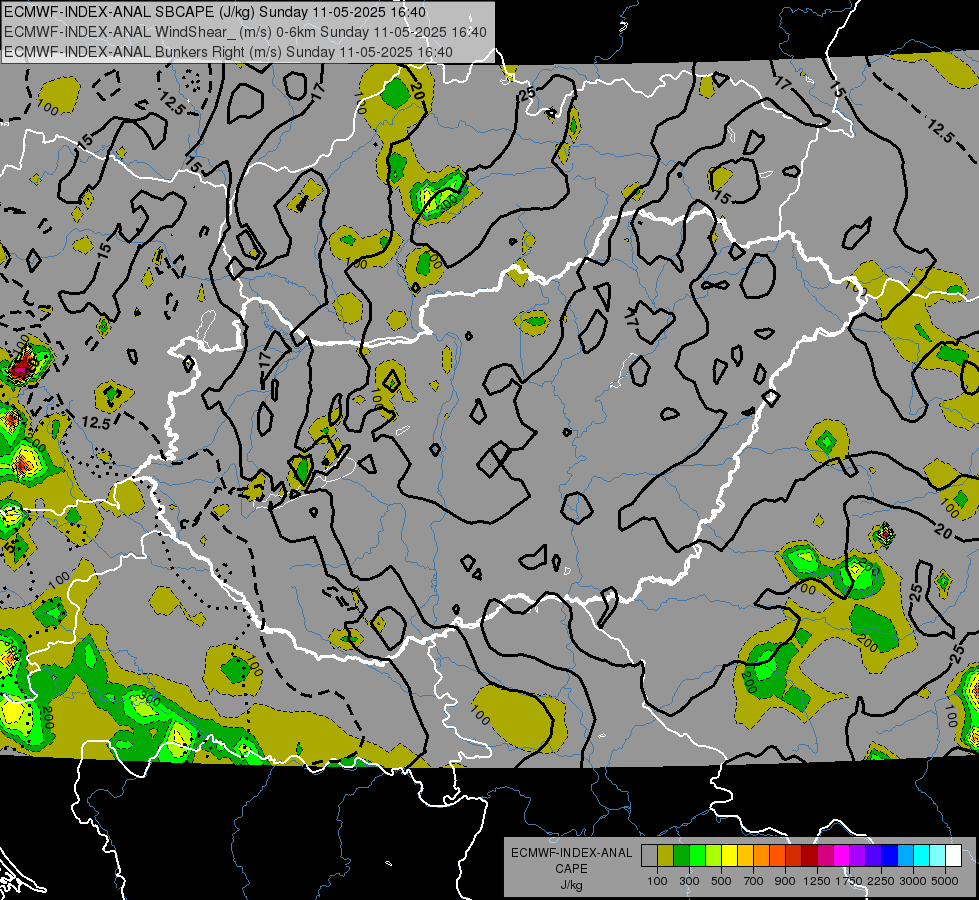Click the 700 tick label on the colorbar
Image resolution: width=979 pixels, height=900 pixels.
coord(754,881)
